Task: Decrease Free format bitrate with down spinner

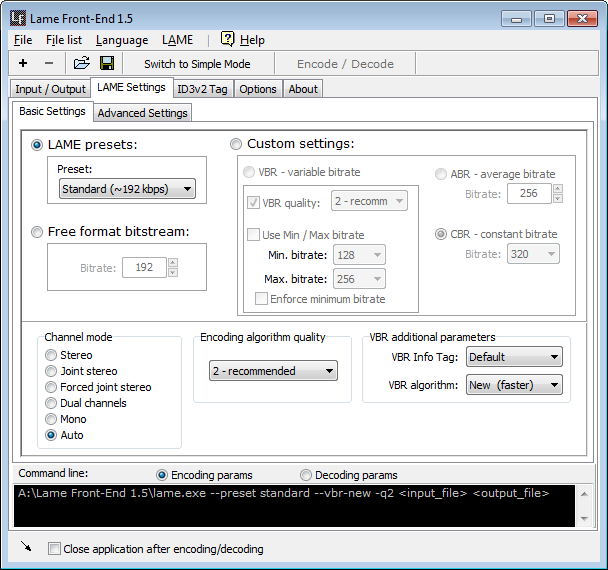Action: coord(173,272)
